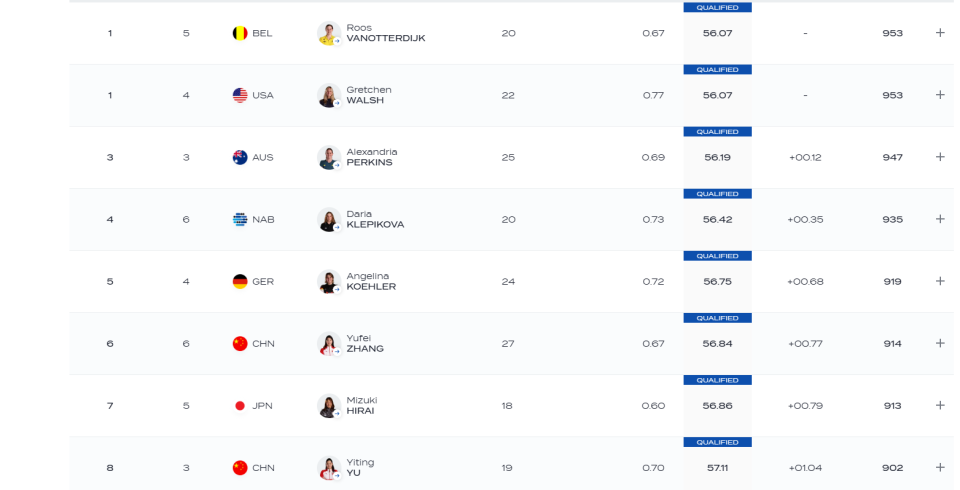Expand Alexandria Perkins' row details

coord(940,157)
